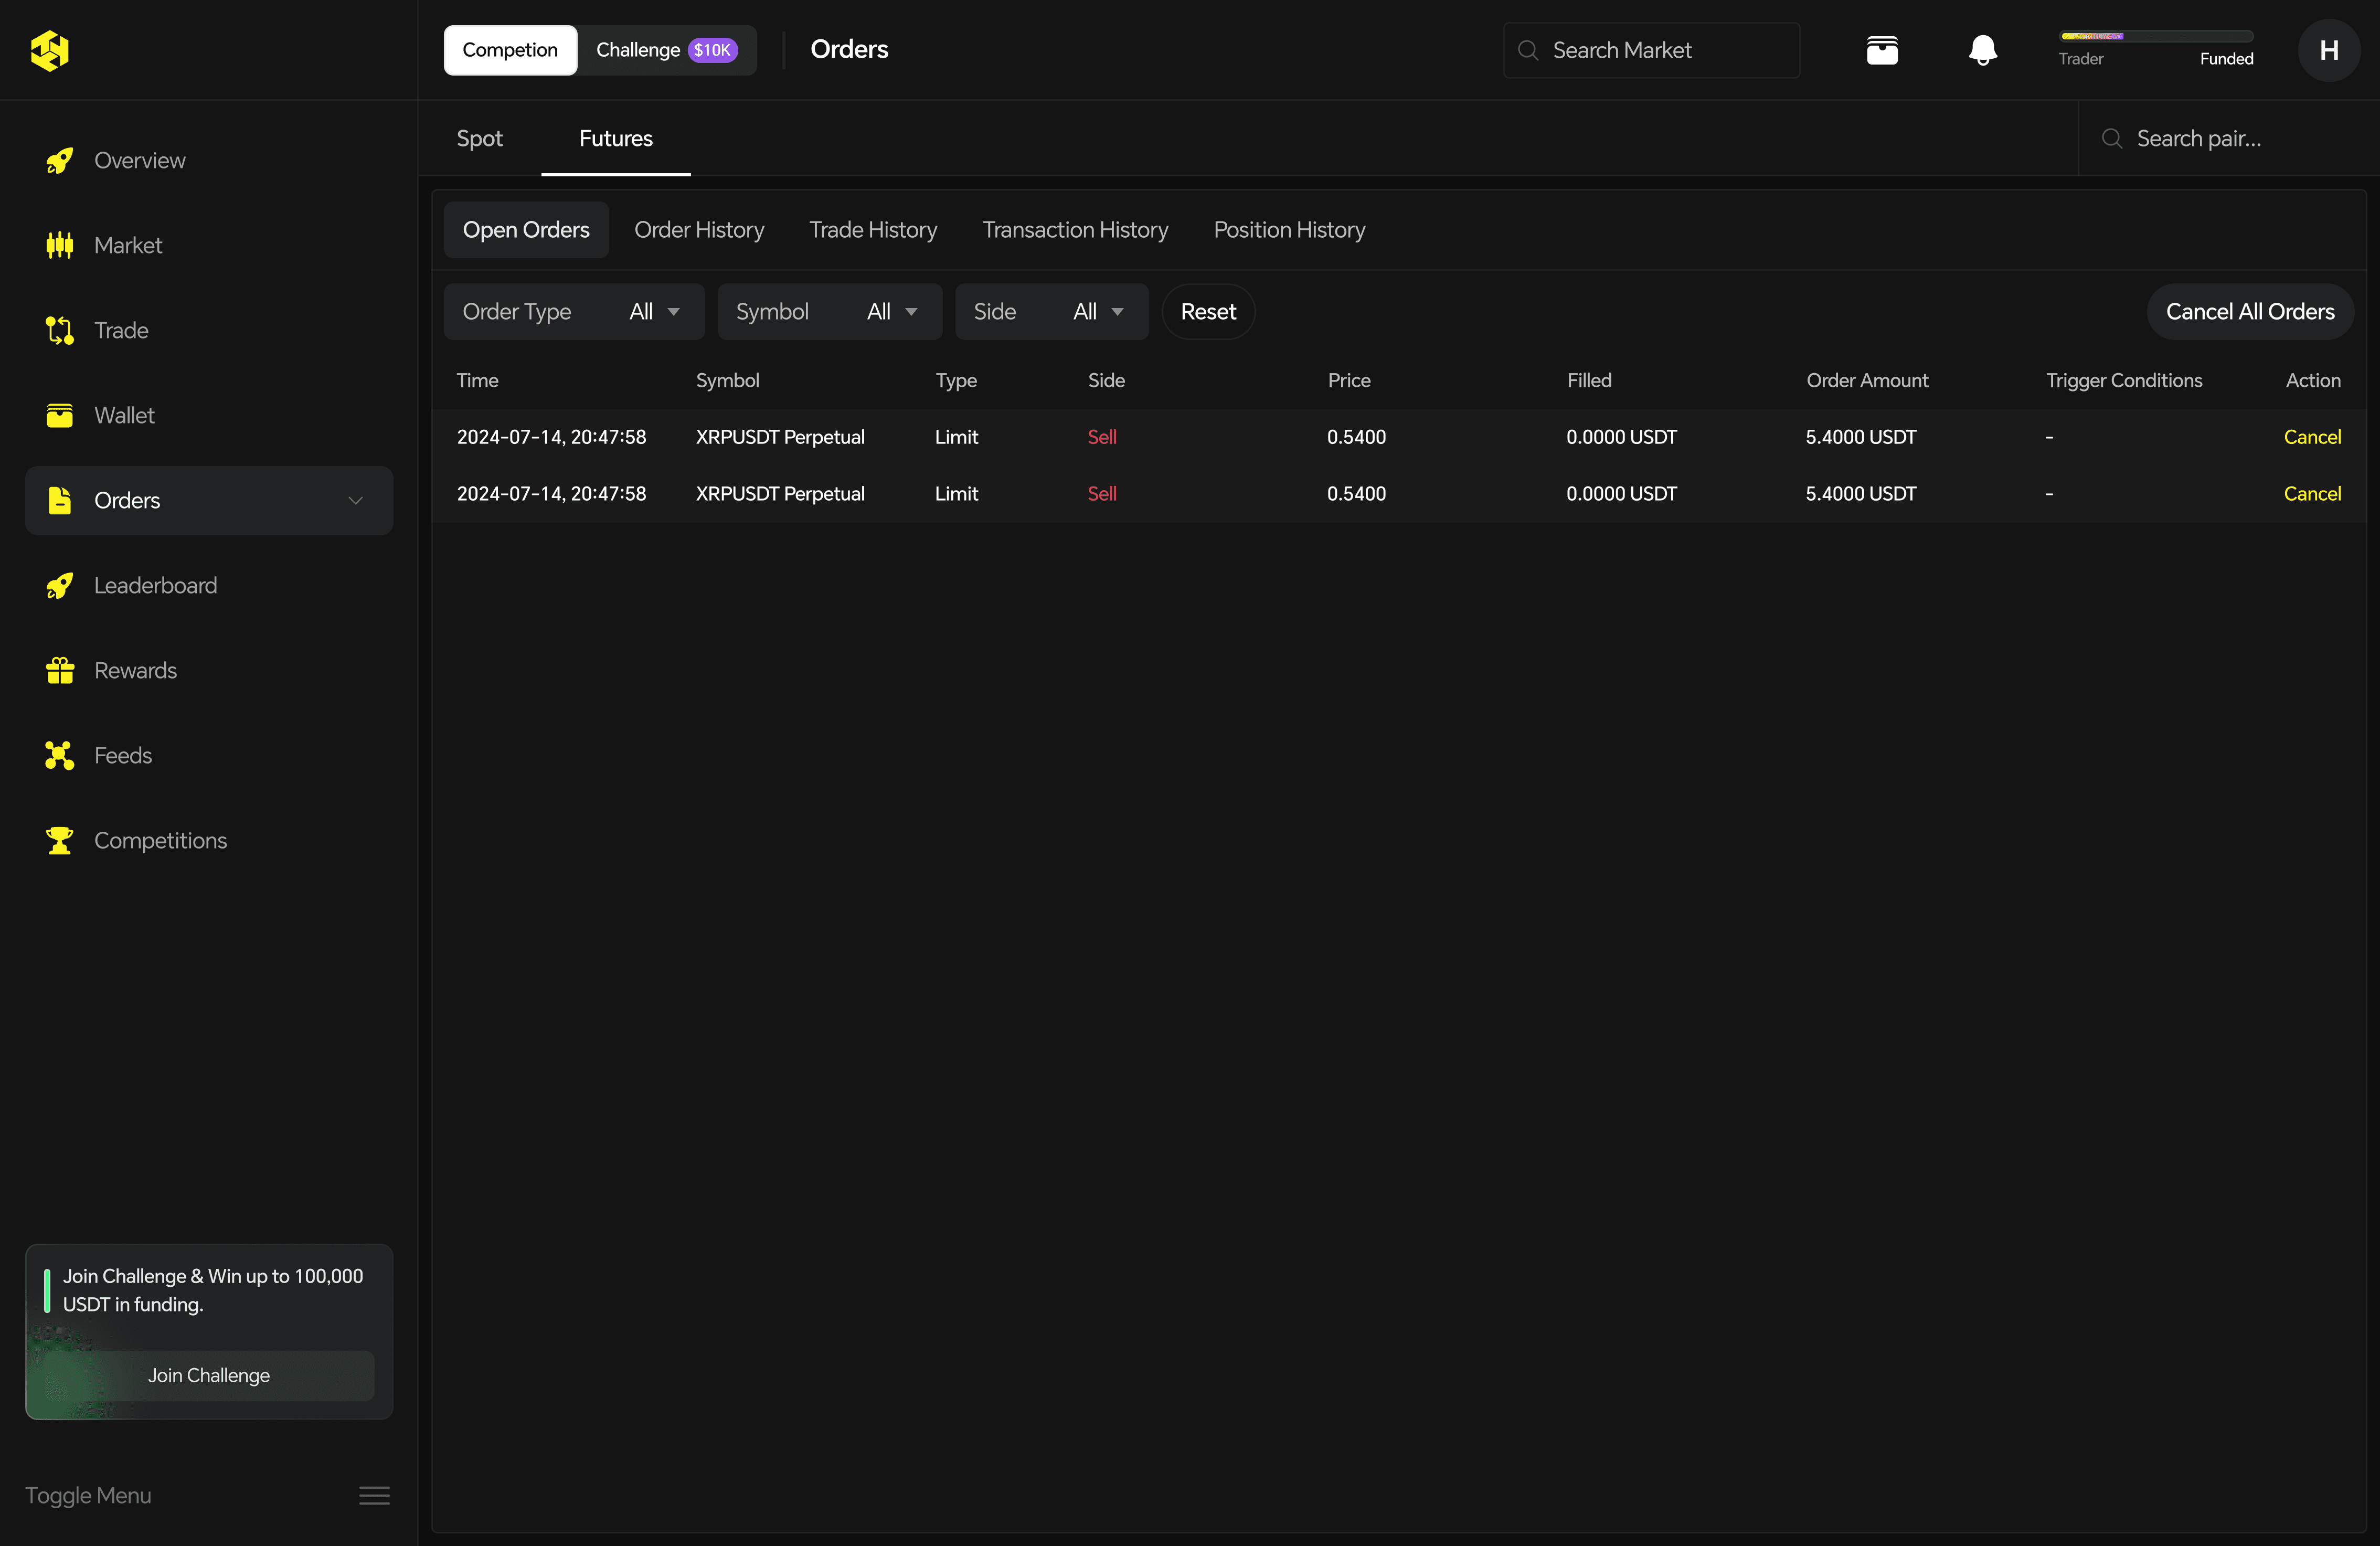Open Rewards gift icon in sidebar
This screenshot has height=1546, width=2380.
point(60,670)
